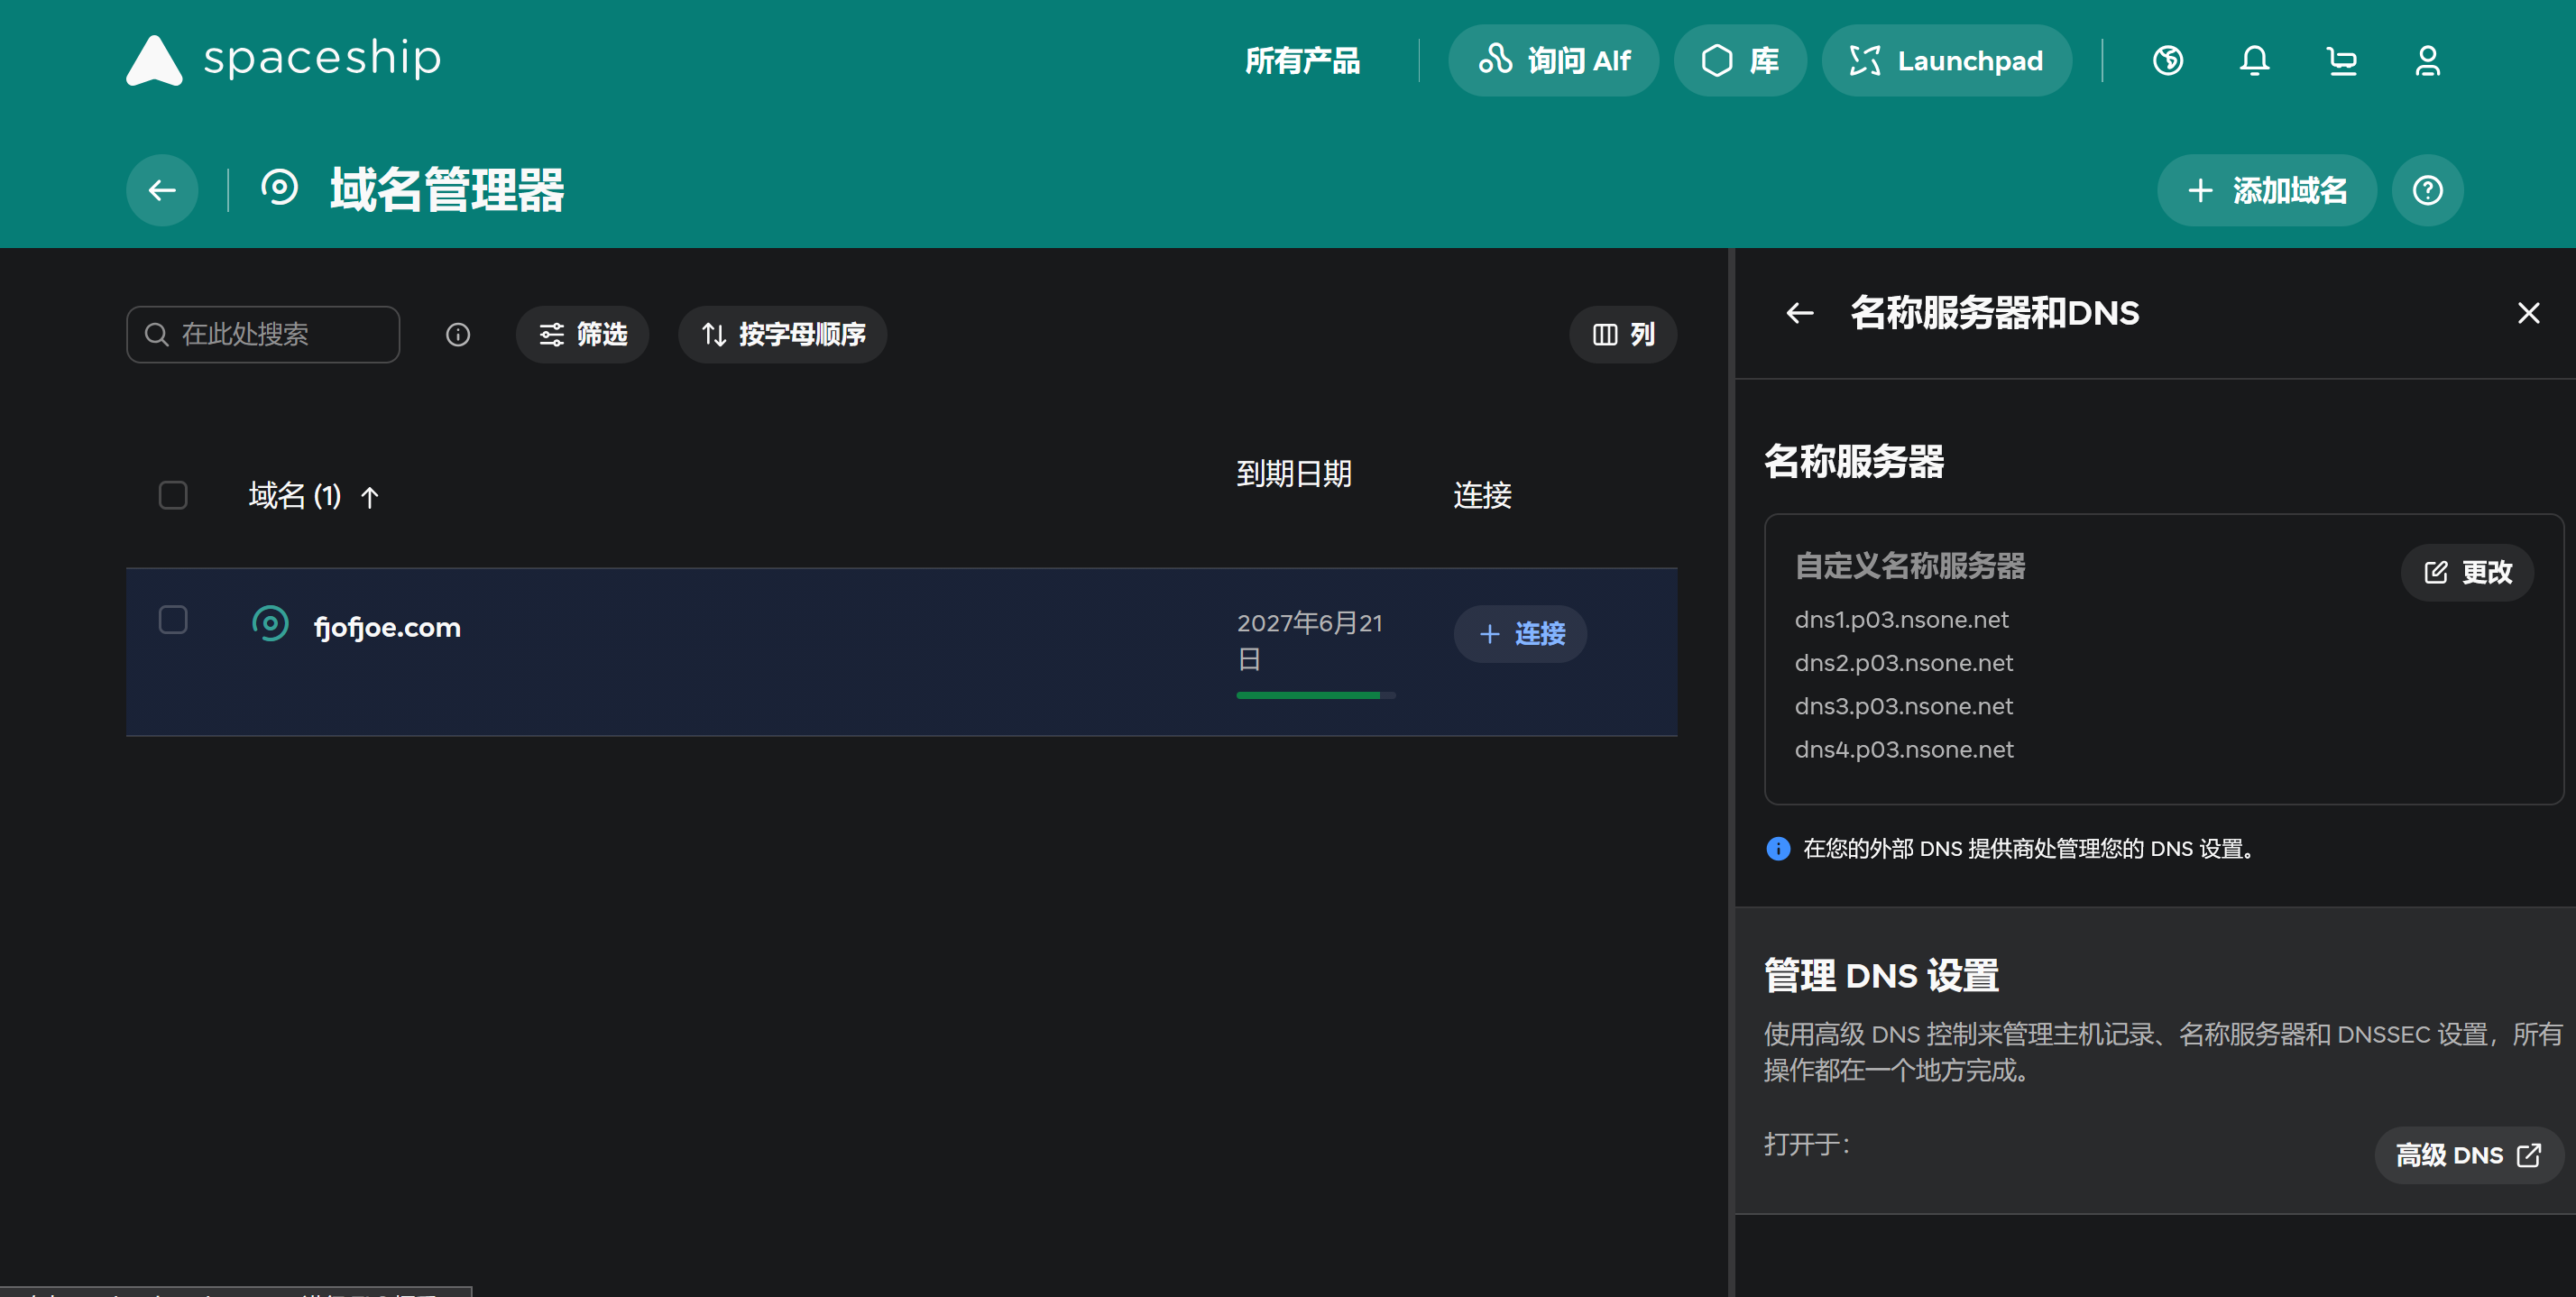Open 高级 DNS in new tab
The height and width of the screenshot is (1297, 2576).
point(2468,1155)
